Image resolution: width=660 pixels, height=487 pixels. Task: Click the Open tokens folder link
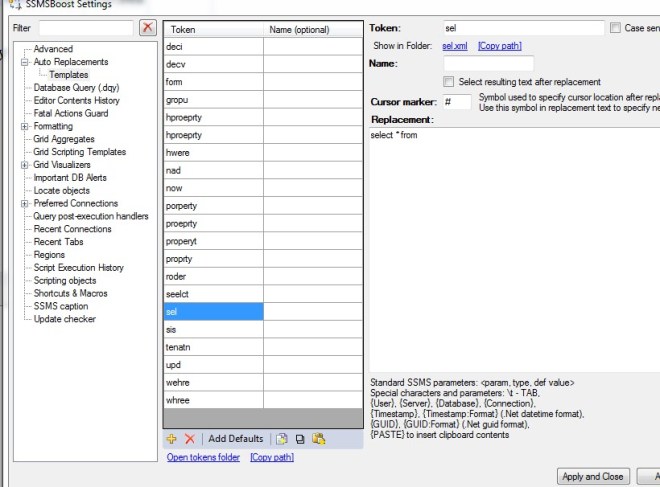tap(204, 458)
